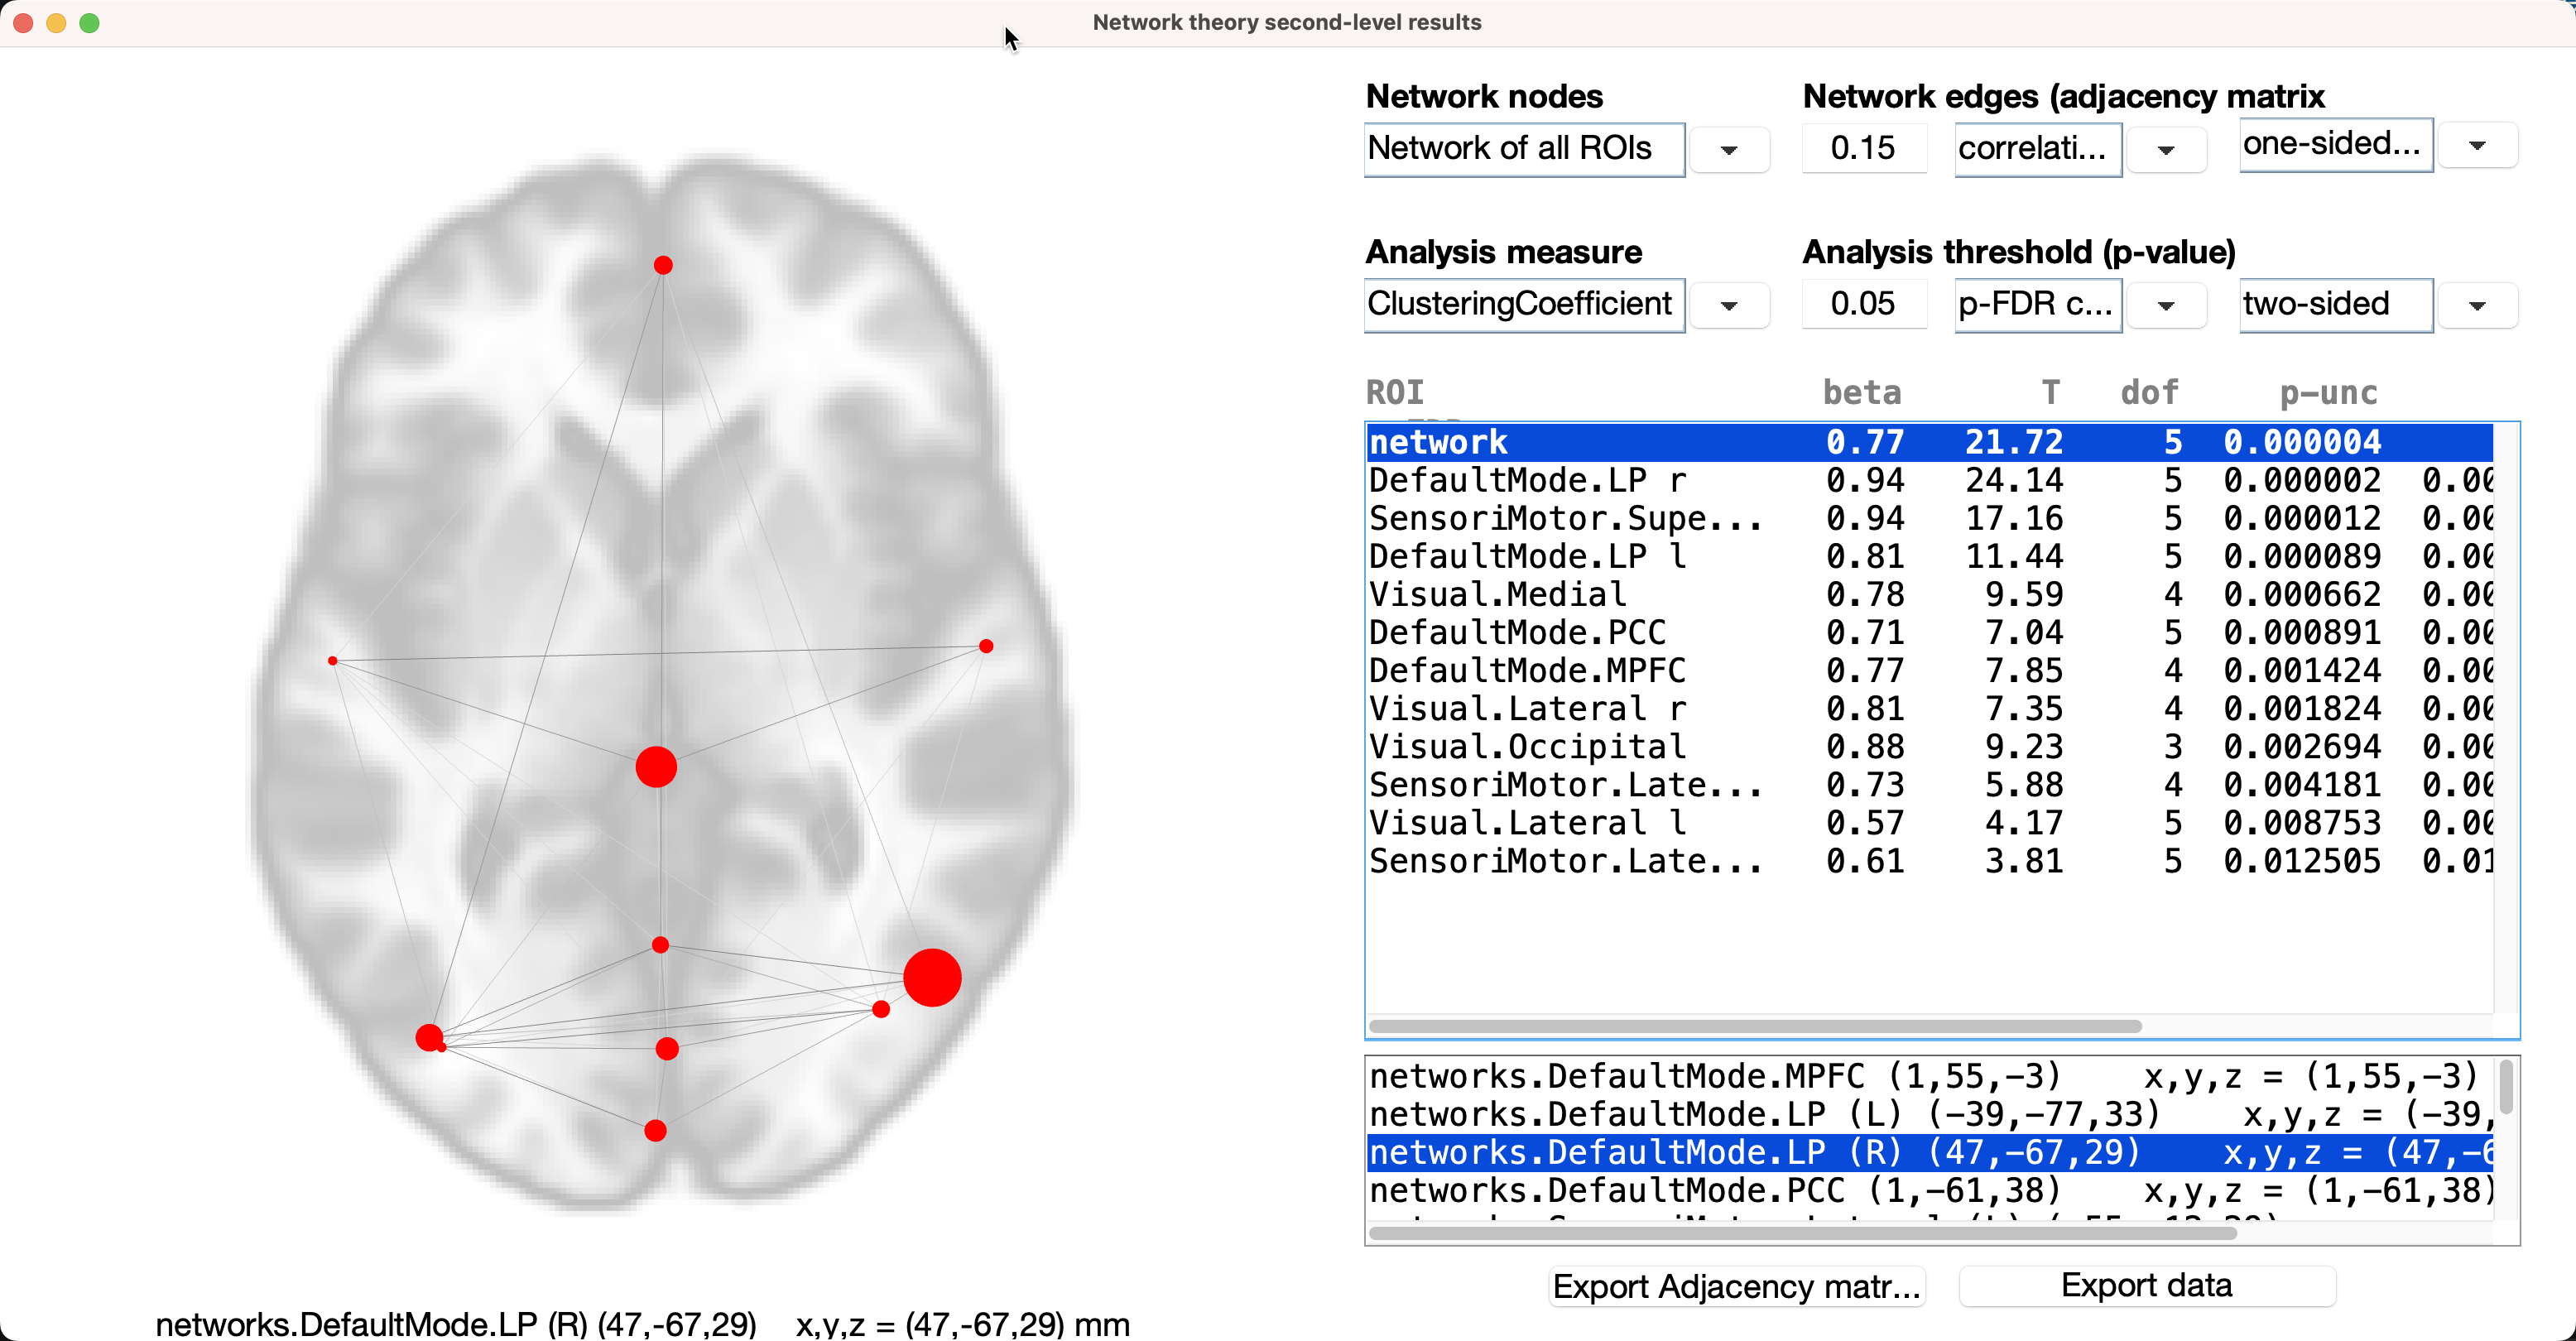2576x1341 pixels.
Task: Click the results table horizontal scrollbar
Action: pyautogui.click(x=1755, y=1026)
